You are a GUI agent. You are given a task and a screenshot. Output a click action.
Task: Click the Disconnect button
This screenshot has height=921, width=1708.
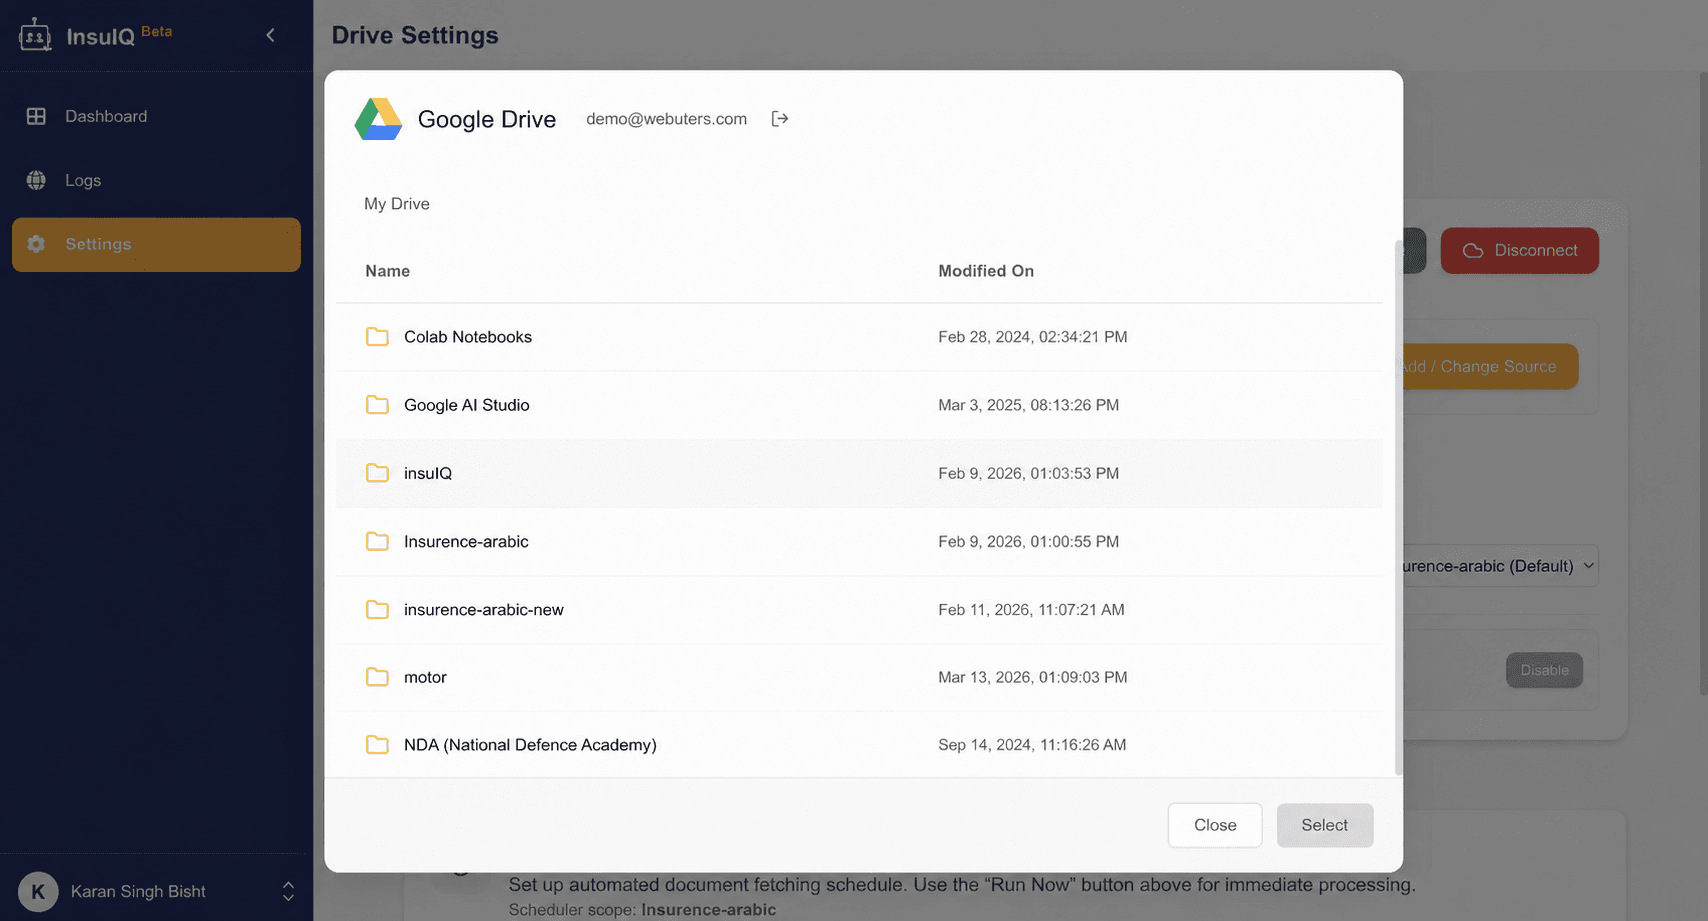pyautogui.click(x=1520, y=251)
